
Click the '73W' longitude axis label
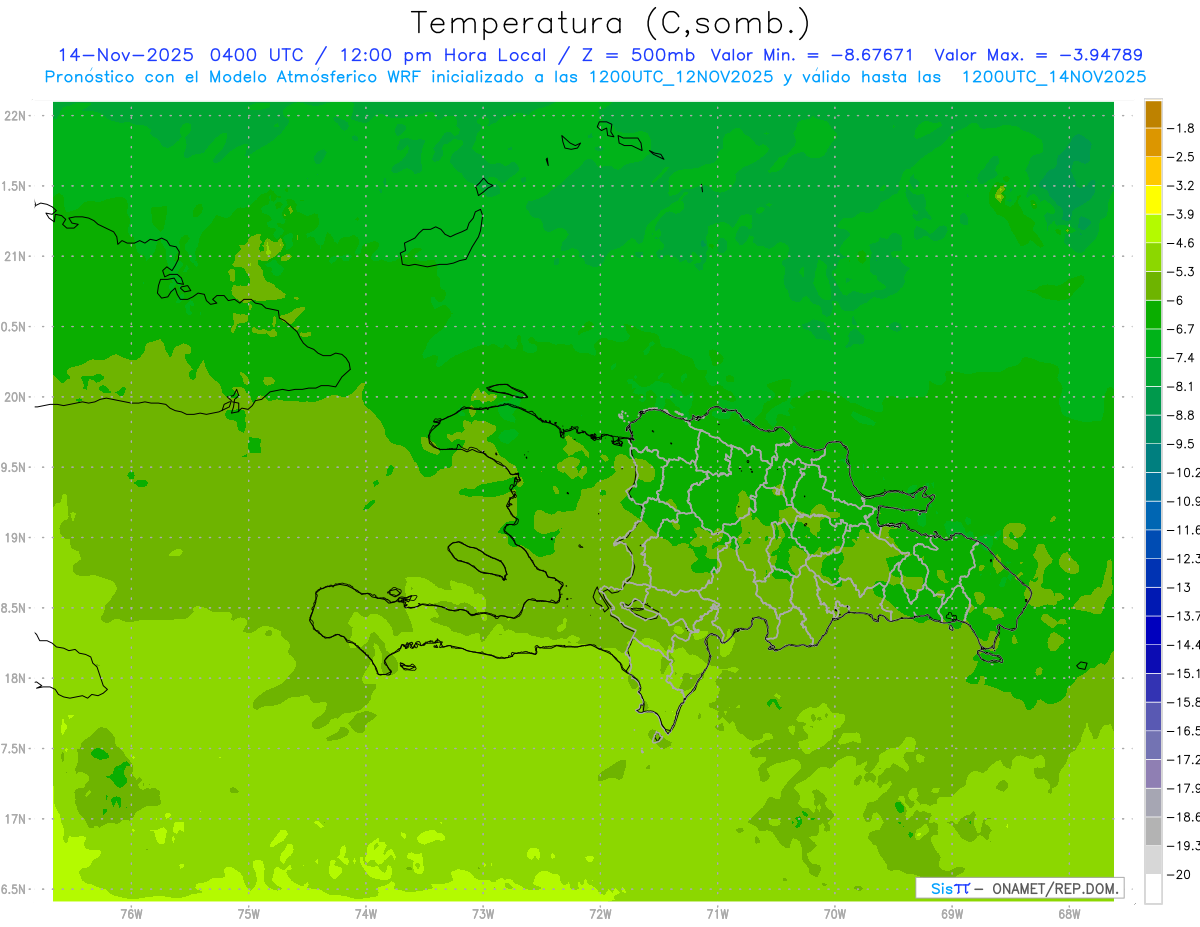[x=483, y=913]
